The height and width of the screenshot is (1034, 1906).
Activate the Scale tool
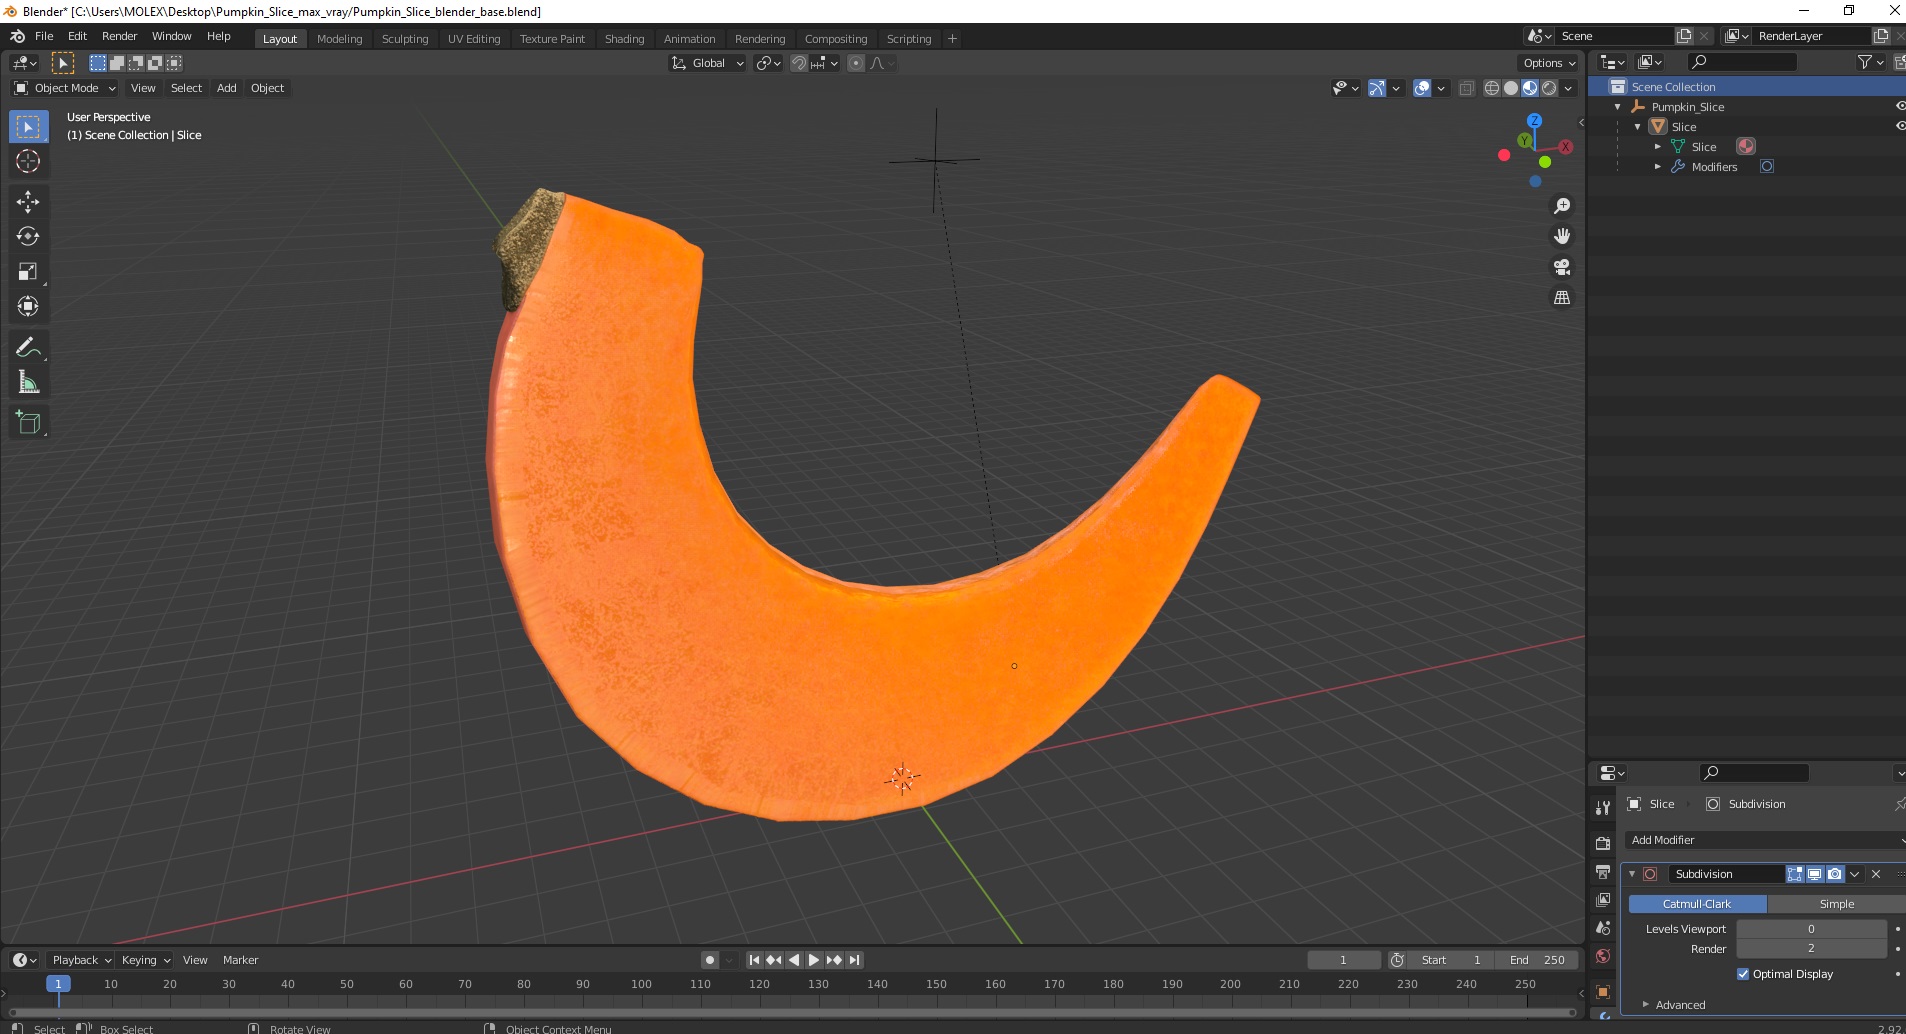pyautogui.click(x=28, y=272)
